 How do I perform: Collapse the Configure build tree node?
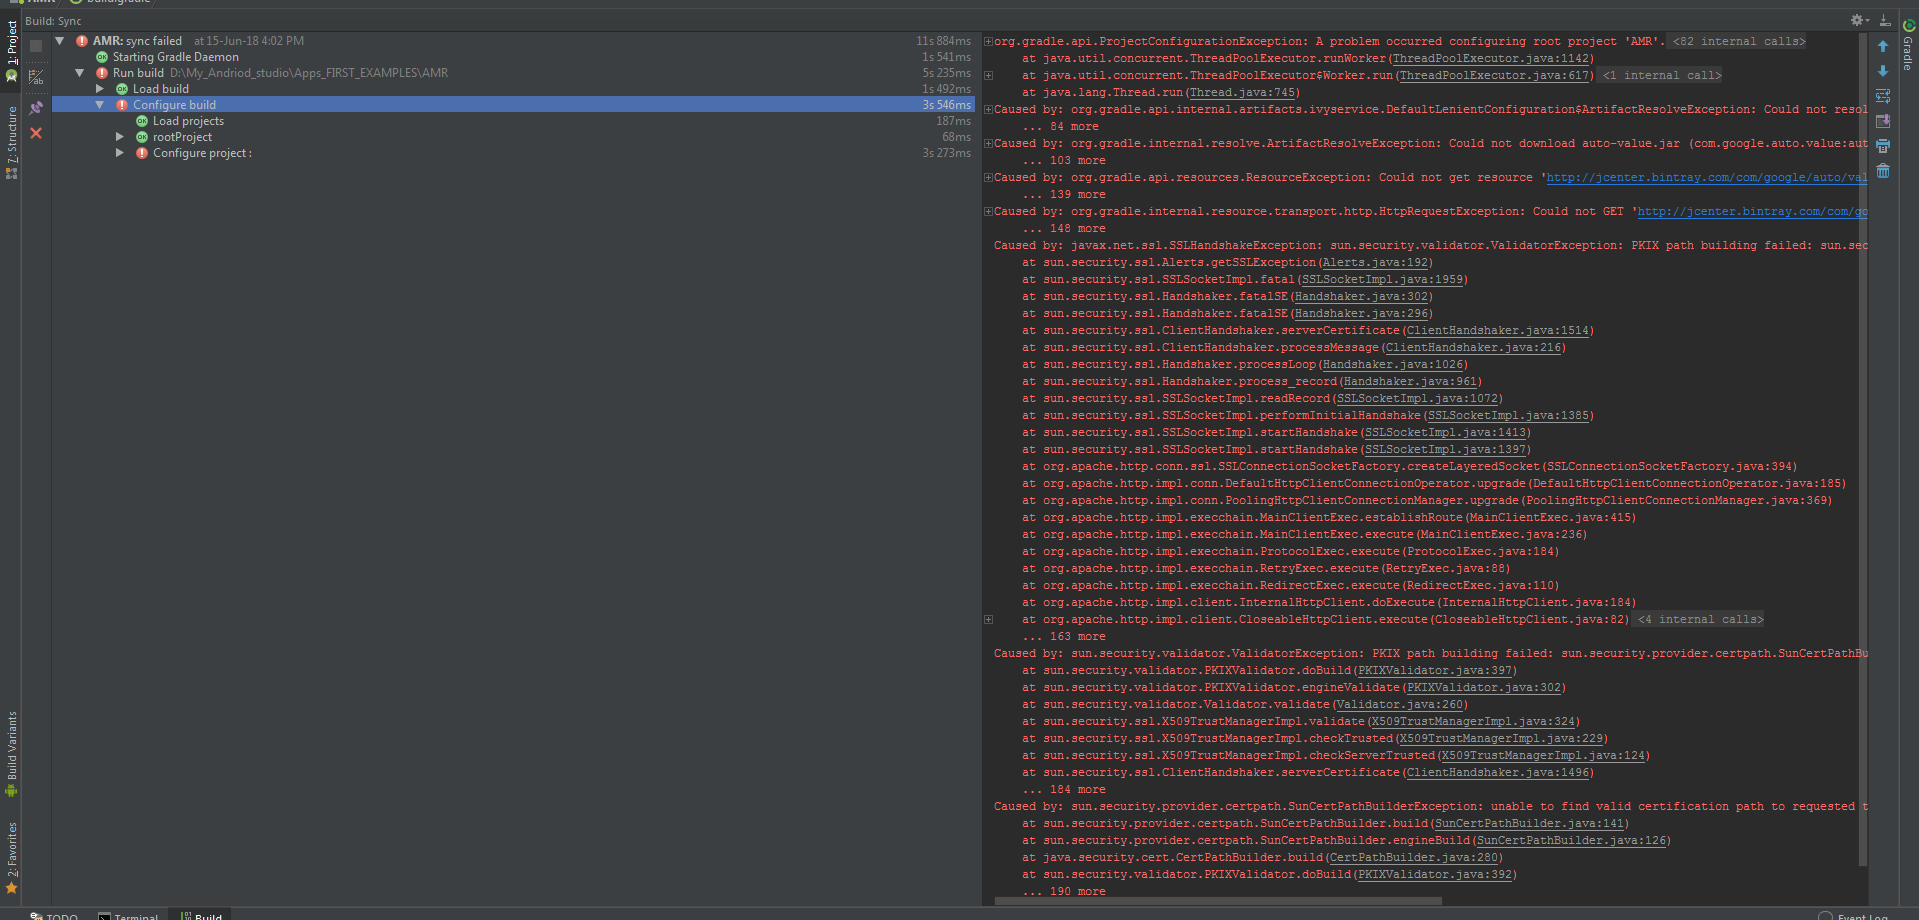pyautogui.click(x=100, y=105)
